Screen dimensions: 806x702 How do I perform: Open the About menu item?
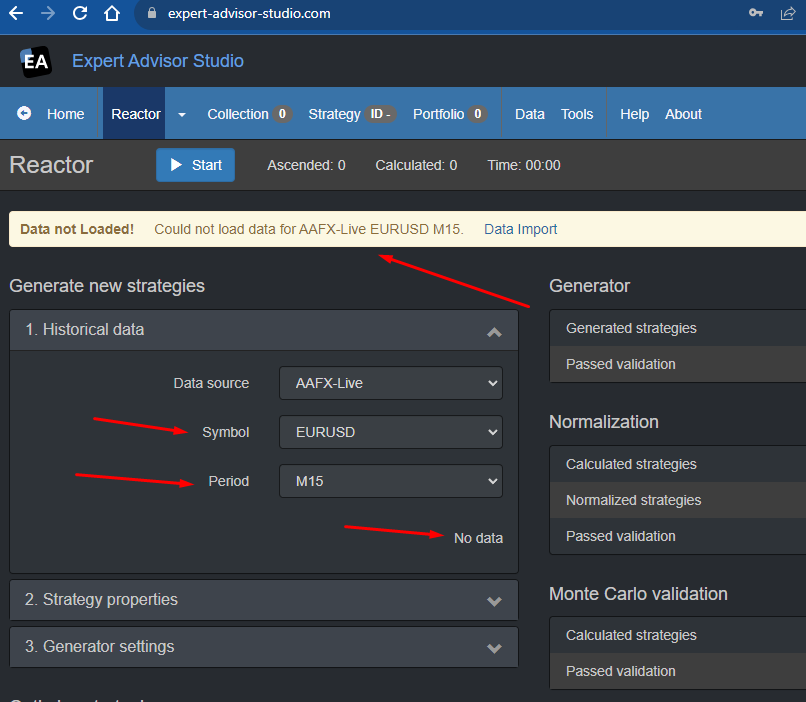683,114
